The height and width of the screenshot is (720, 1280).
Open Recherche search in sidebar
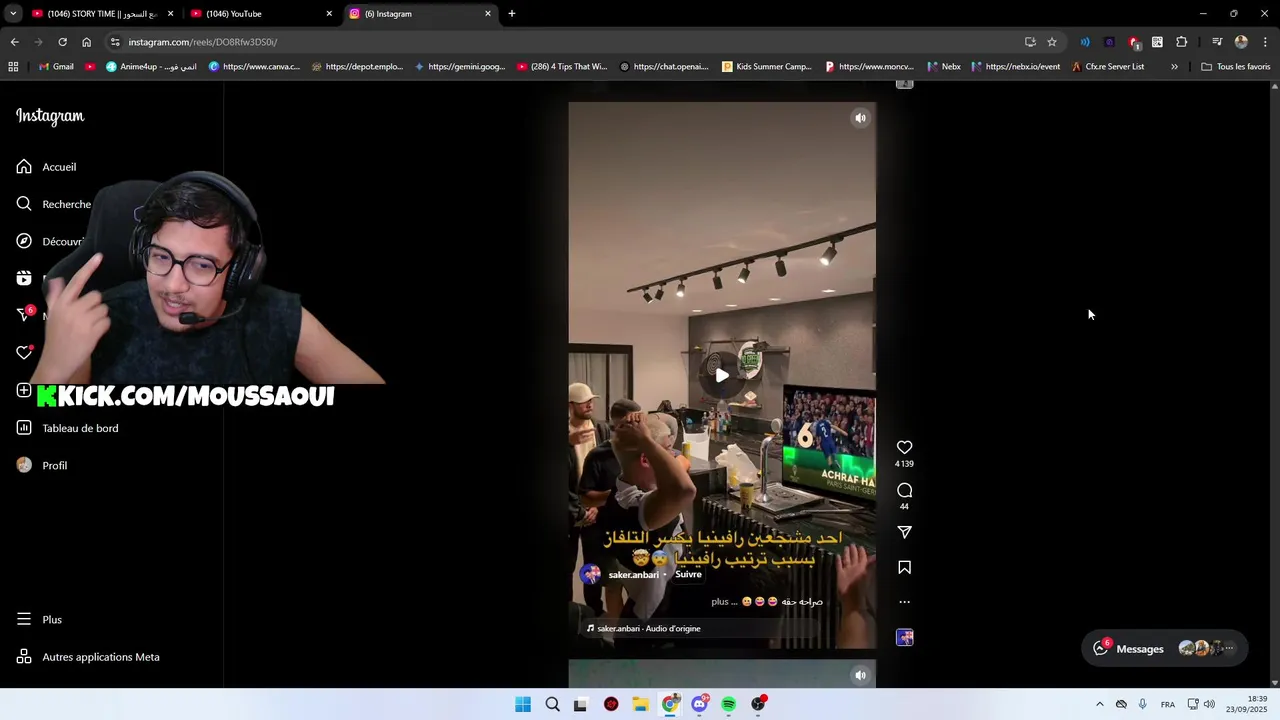click(x=53, y=204)
